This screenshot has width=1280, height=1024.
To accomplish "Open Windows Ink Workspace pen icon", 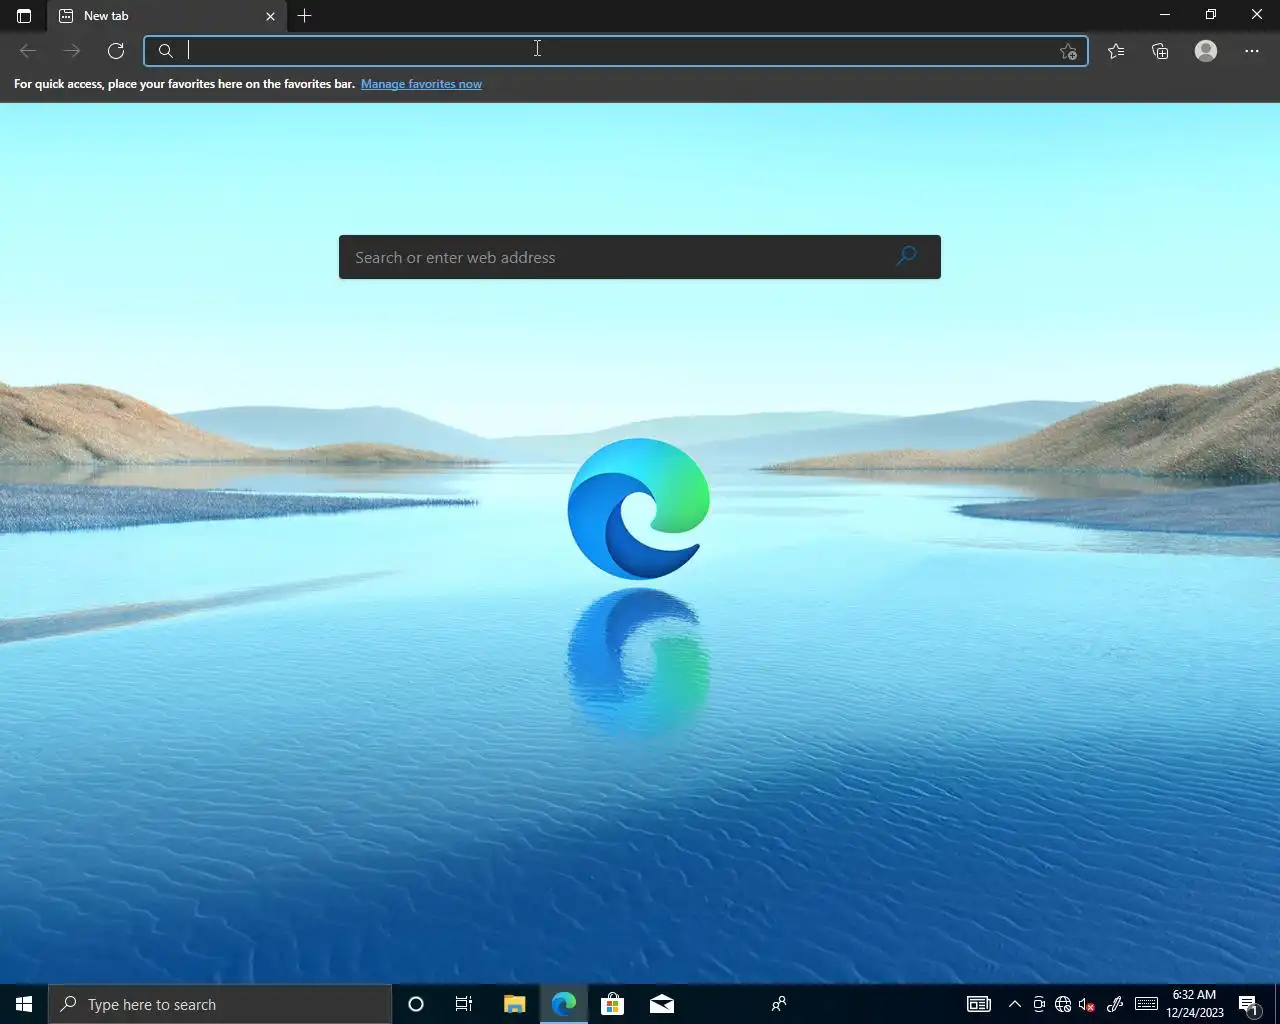I will 1115,1004.
